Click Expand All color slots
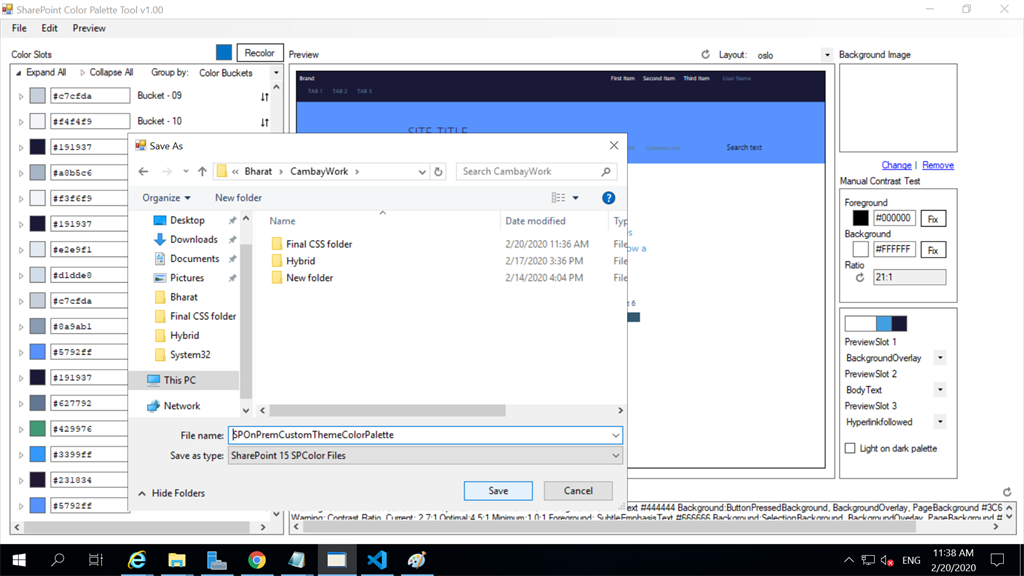The width and height of the screenshot is (1024, 576). [x=40, y=72]
